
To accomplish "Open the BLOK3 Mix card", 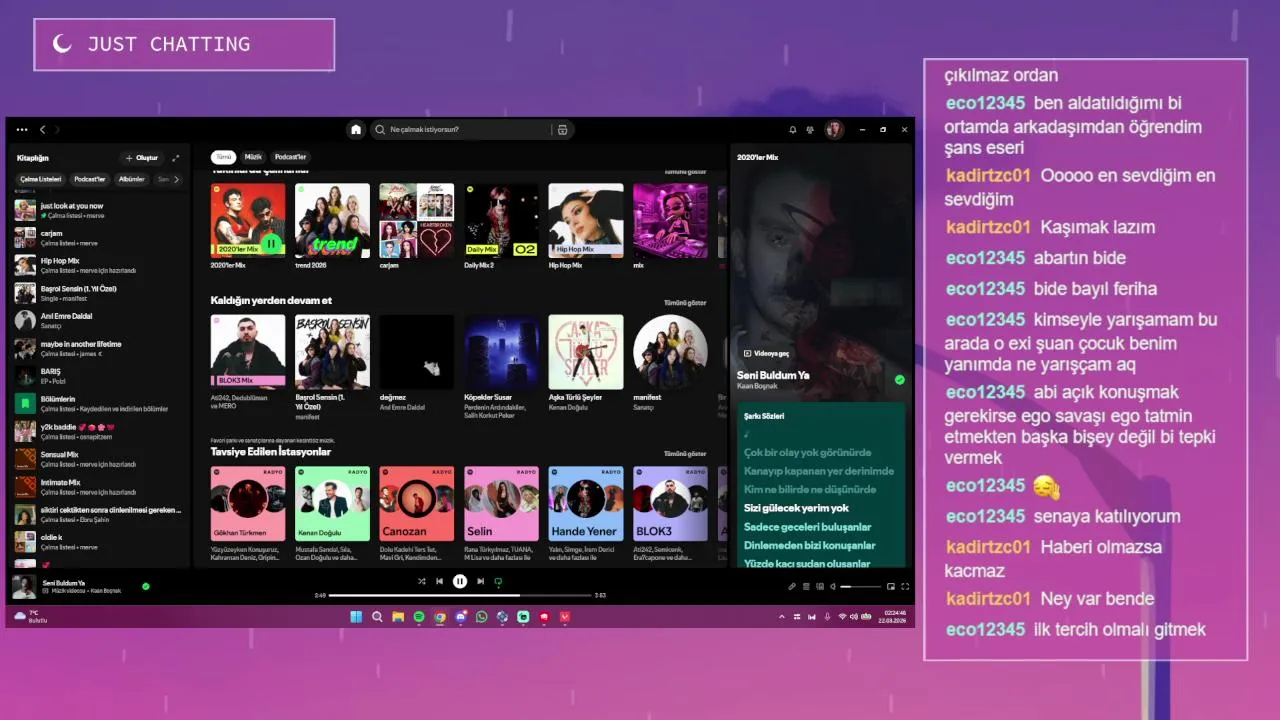I will 248,363.
